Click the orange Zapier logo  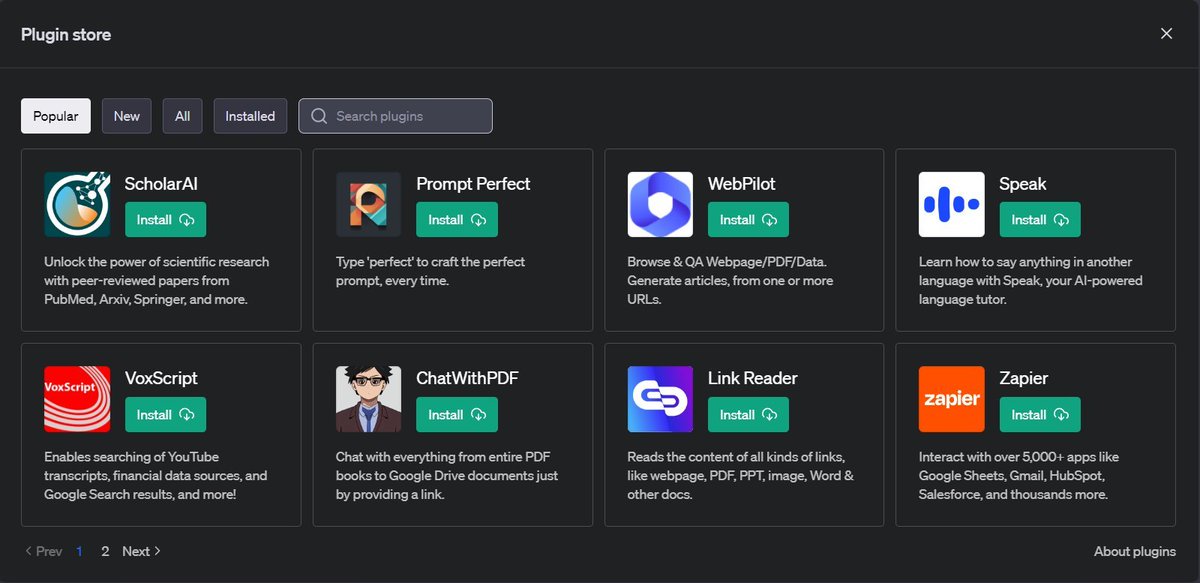951,399
